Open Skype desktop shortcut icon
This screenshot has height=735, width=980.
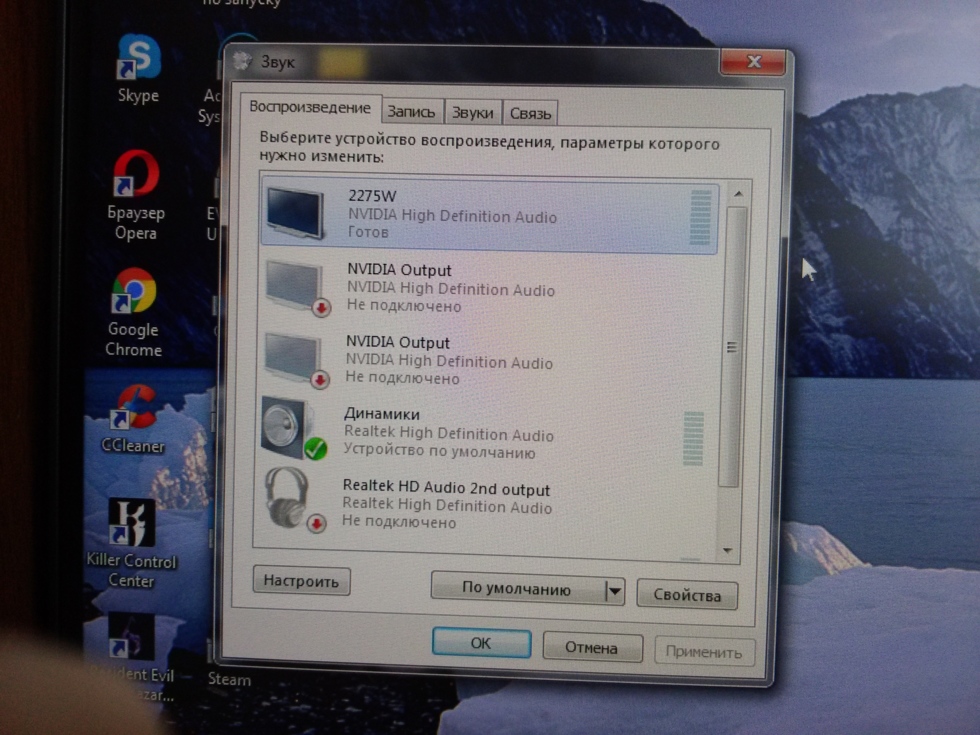(x=138, y=62)
